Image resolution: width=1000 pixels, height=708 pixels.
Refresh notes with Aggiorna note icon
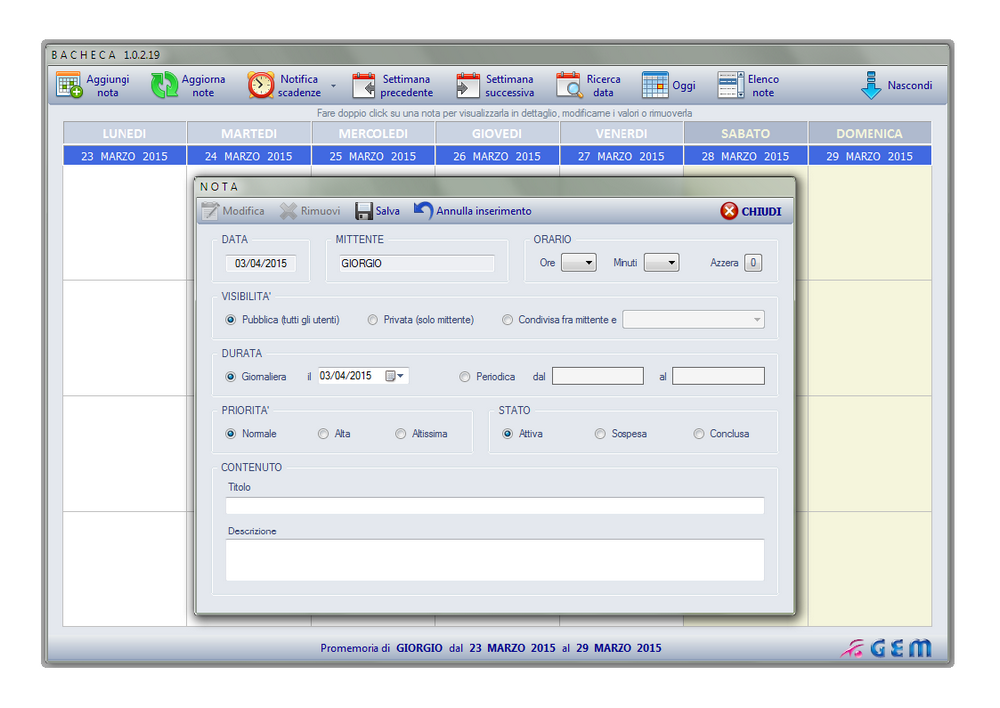pos(164,86)
